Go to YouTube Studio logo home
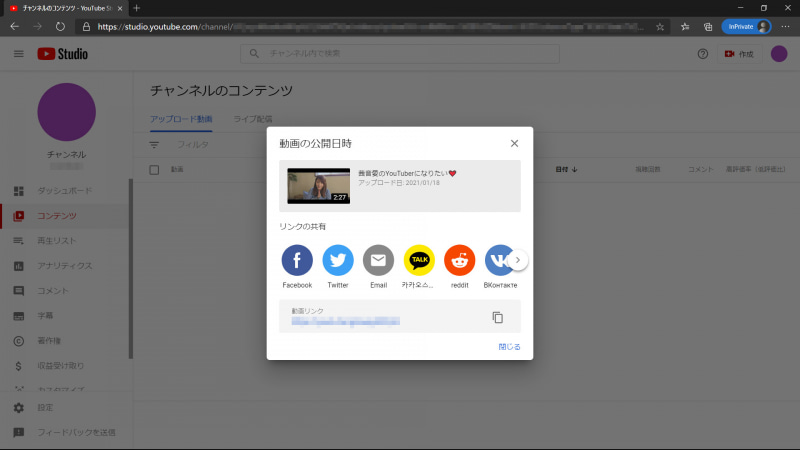The image size is (800, 450). point(62,54)
